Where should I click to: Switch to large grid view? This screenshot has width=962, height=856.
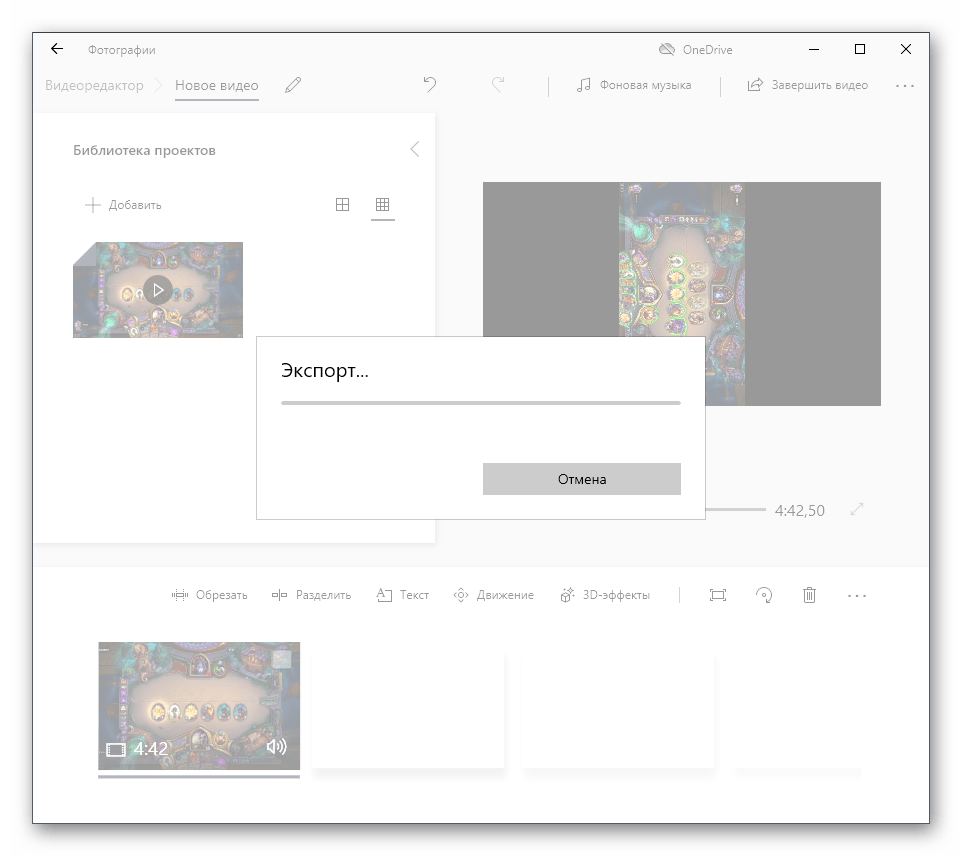click(x=342, y=205)
